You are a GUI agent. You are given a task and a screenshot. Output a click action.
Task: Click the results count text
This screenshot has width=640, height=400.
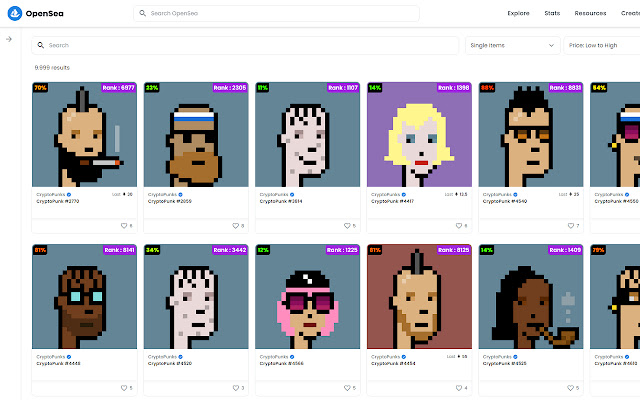tap(52, 67)
